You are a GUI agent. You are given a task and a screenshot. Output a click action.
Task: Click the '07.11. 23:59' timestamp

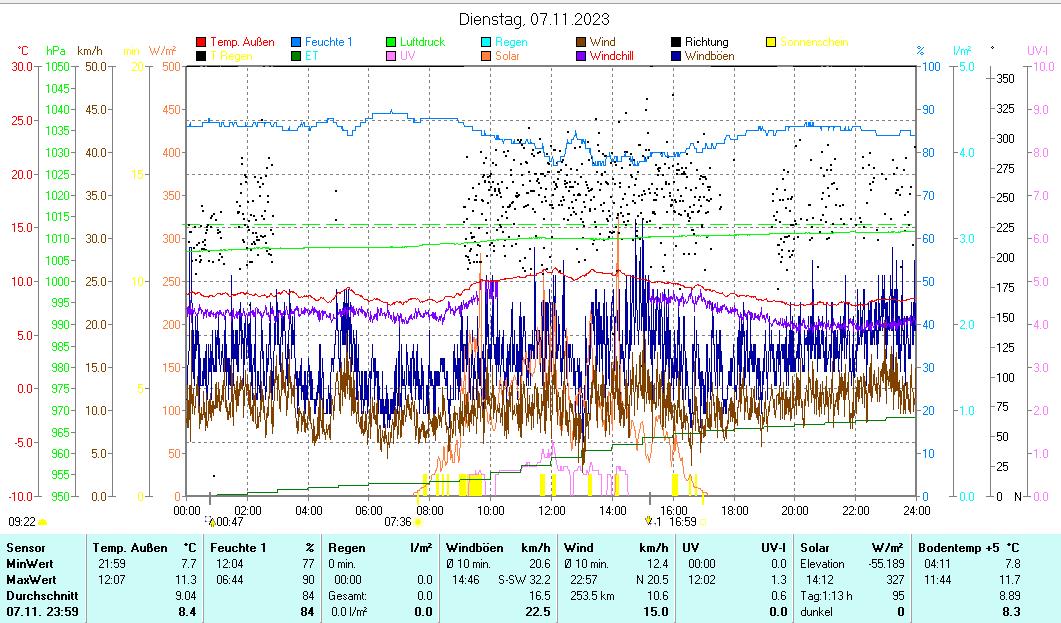click(42, 612)
